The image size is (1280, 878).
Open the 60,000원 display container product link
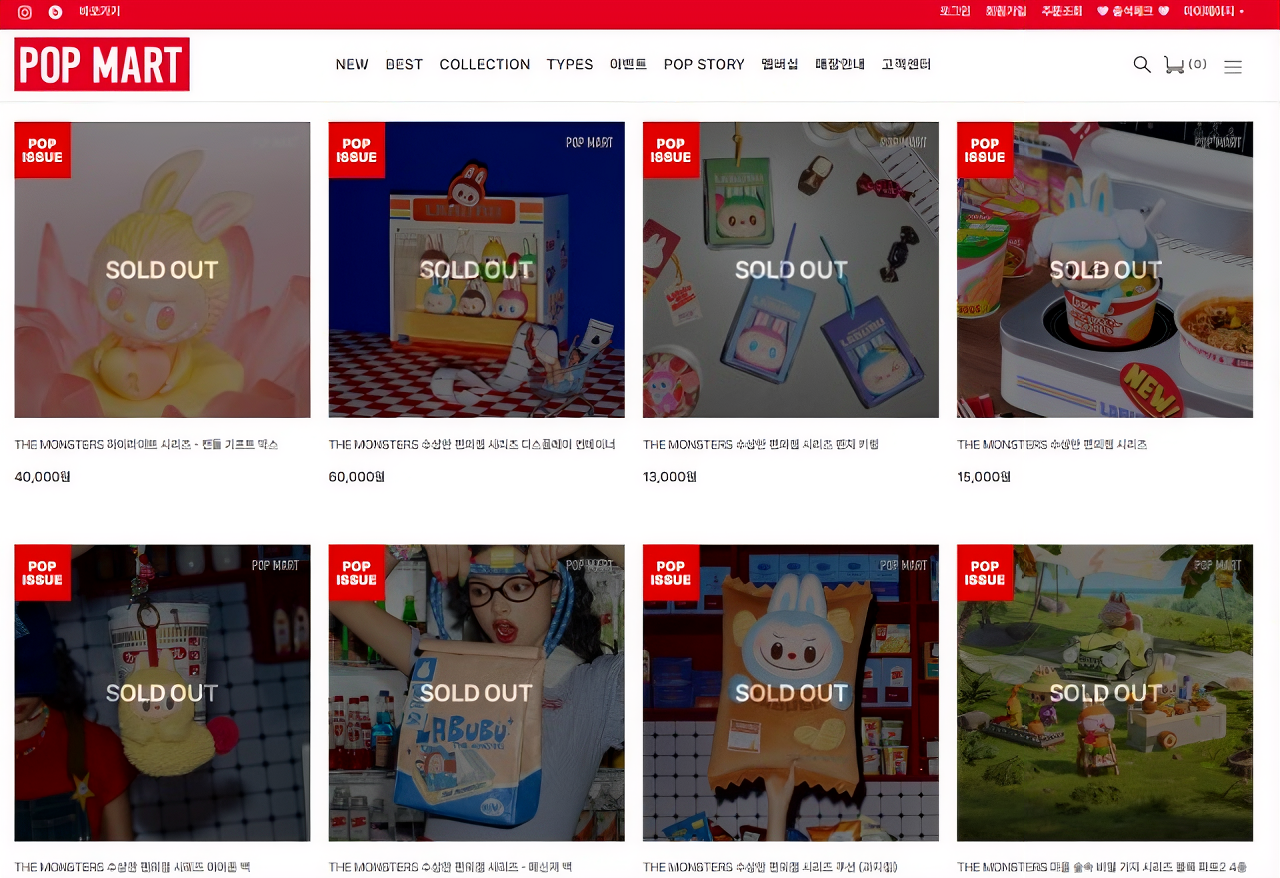click(x=472, y=444)
